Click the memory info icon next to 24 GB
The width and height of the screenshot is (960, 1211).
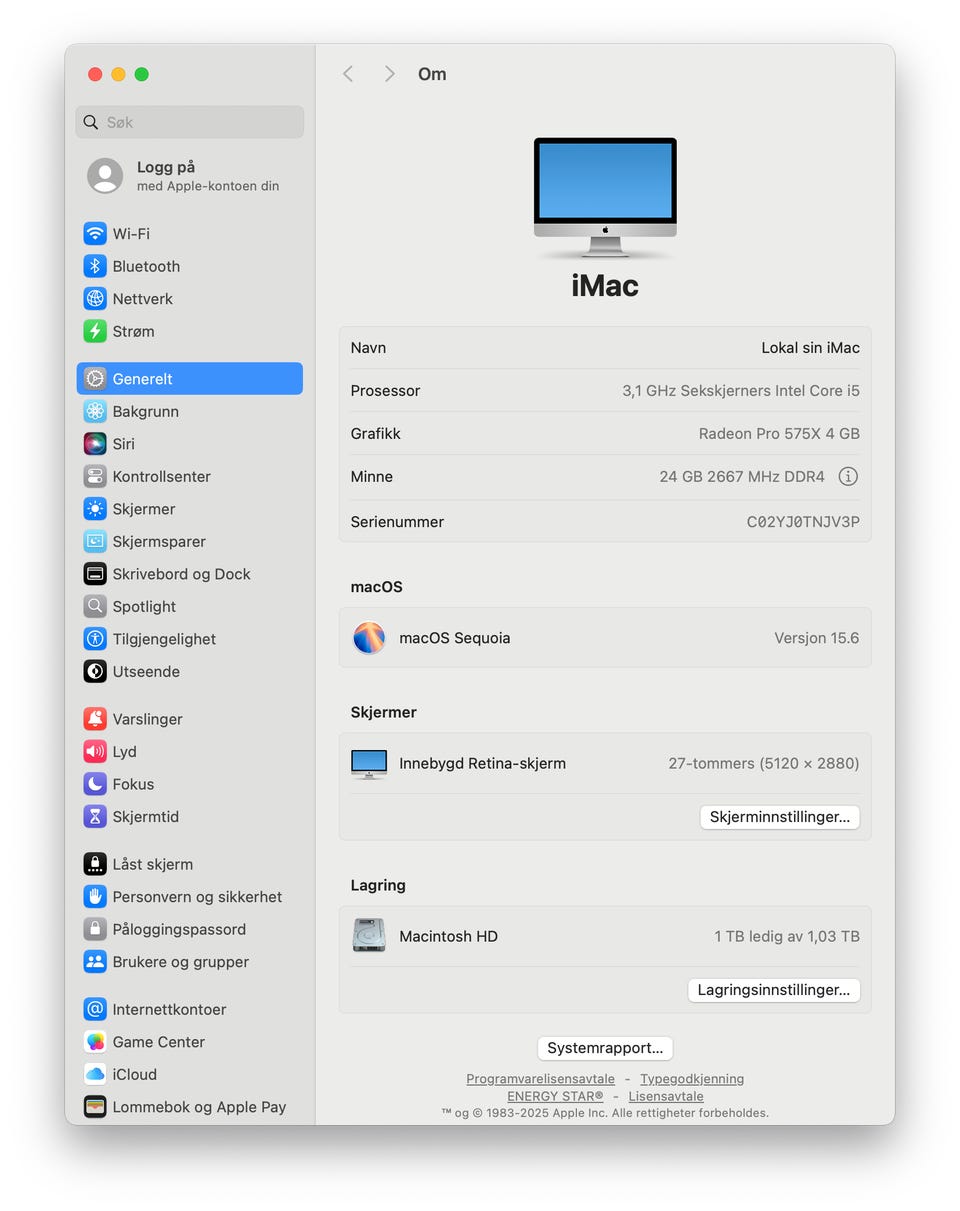pos(848,477)
